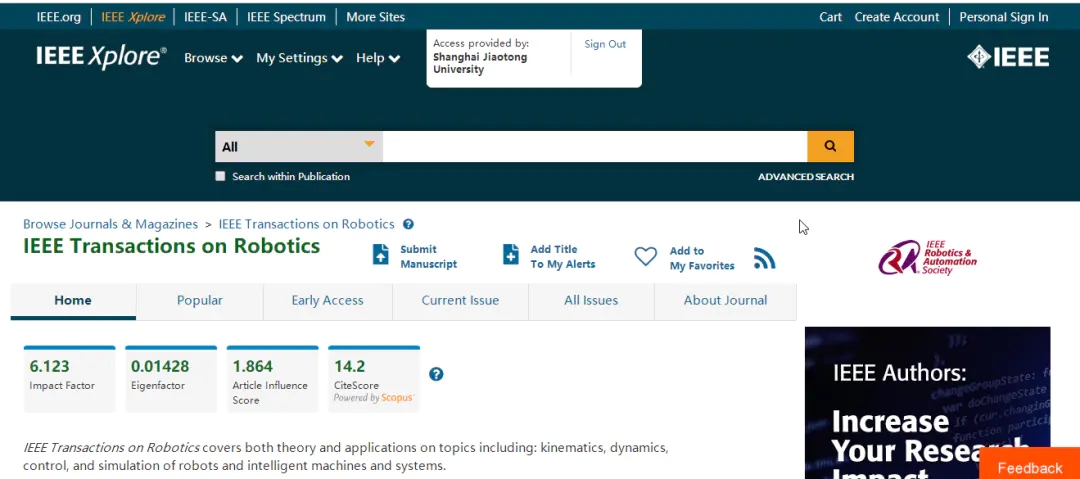Open the Robotics & Automation Society logo

927,257
